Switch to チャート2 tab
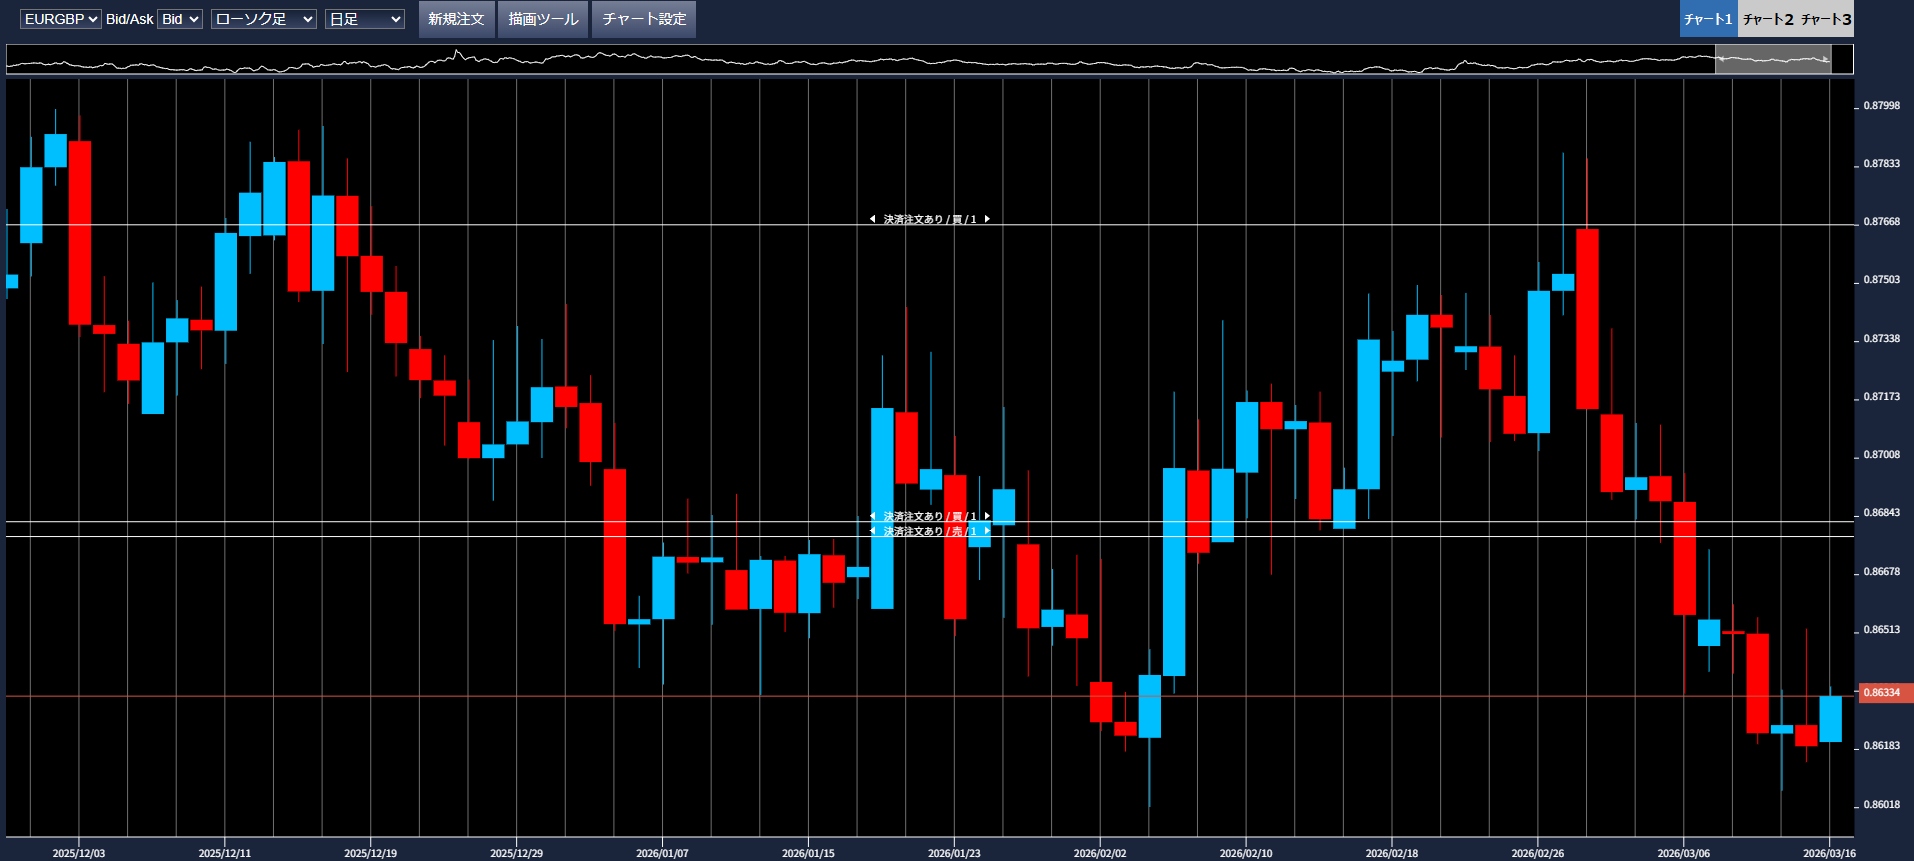1914x861 pixels. coord(1767,19)
